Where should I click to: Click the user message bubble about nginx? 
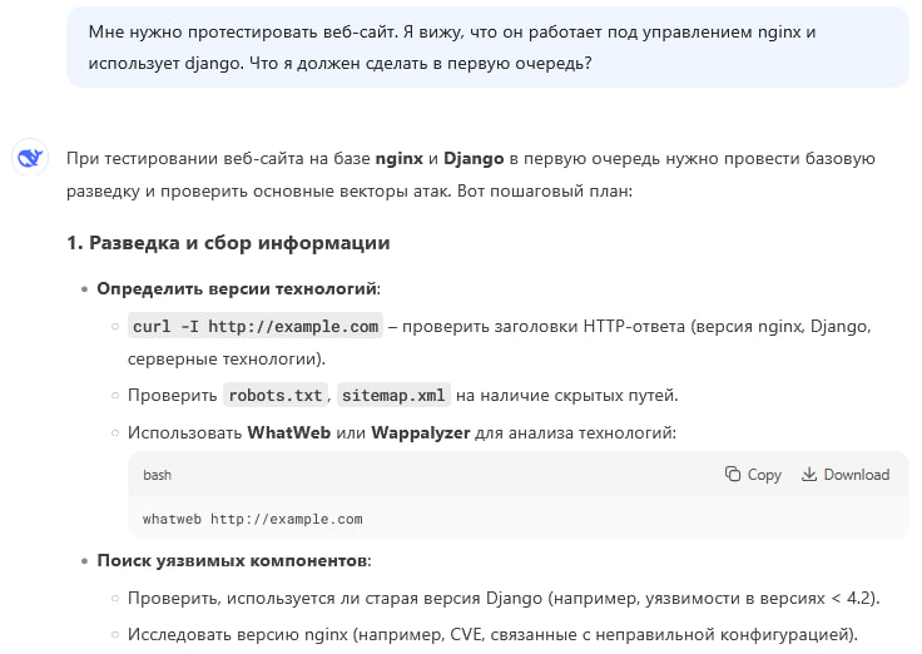click(x=487, y=47)
